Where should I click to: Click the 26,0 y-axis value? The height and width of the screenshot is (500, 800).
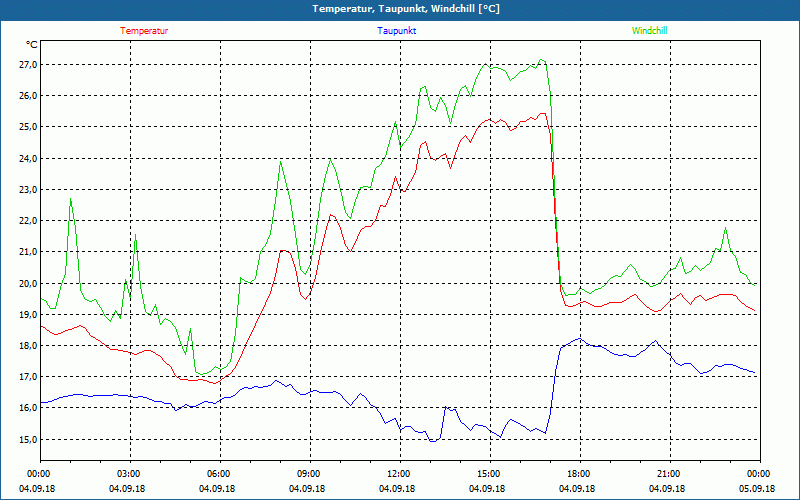click(28, 96)
